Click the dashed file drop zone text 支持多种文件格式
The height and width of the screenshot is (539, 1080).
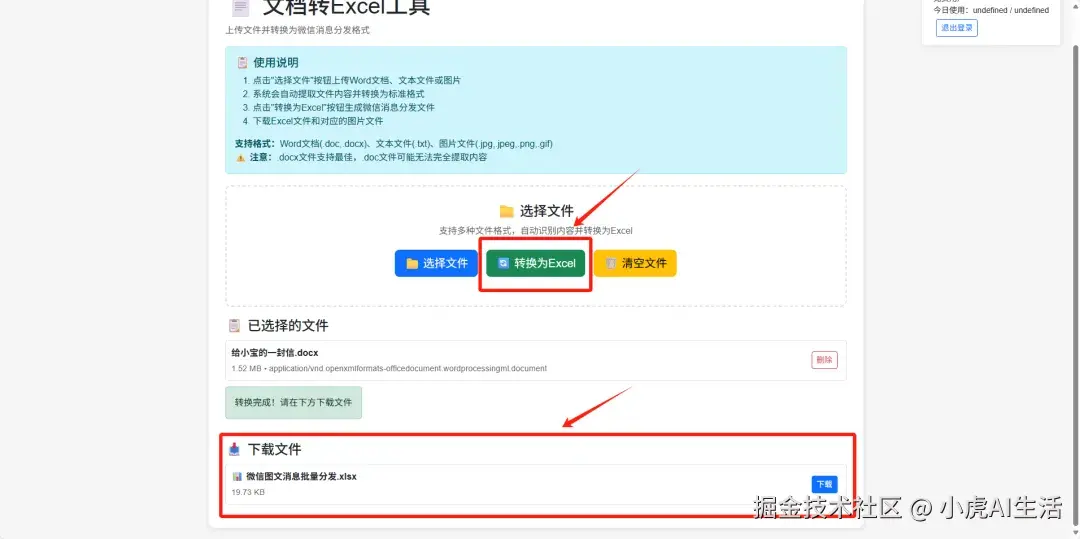click(536, 231)
